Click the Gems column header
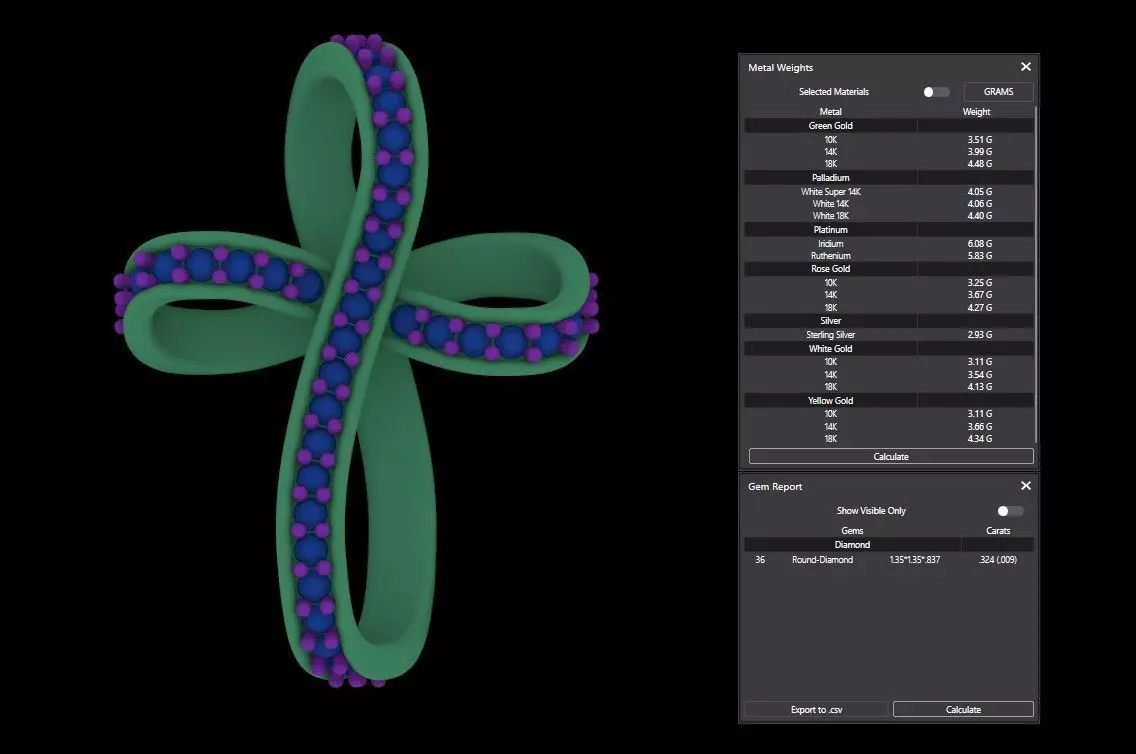1136x754 pixels. pyautogui.click(x=852, y=531)
